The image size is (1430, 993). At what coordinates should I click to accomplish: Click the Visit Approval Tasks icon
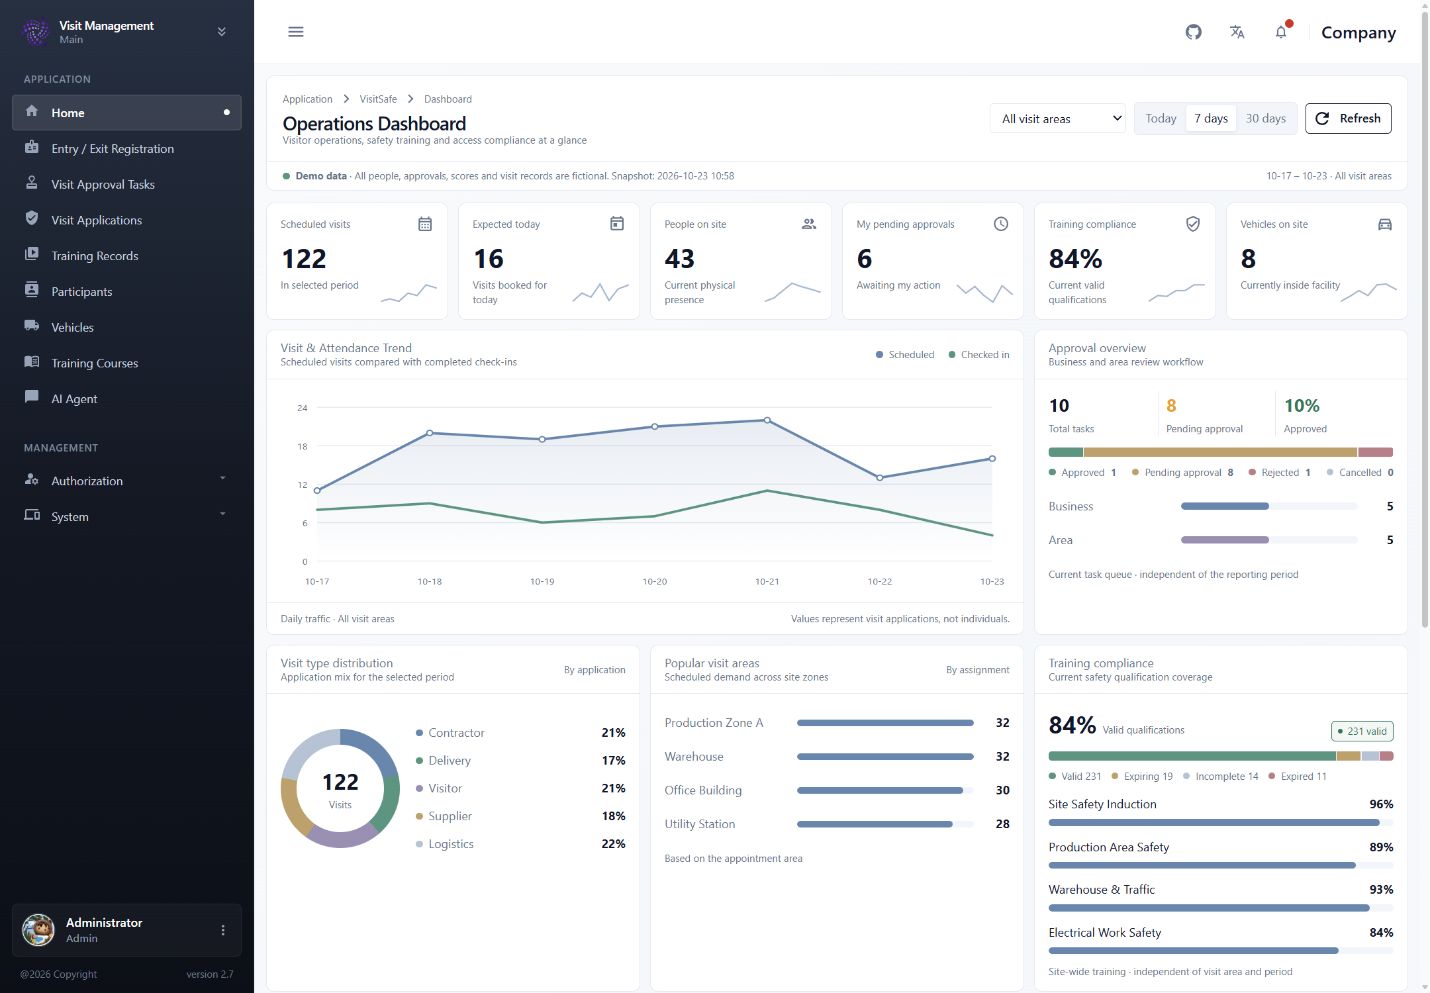click(32, 184)
